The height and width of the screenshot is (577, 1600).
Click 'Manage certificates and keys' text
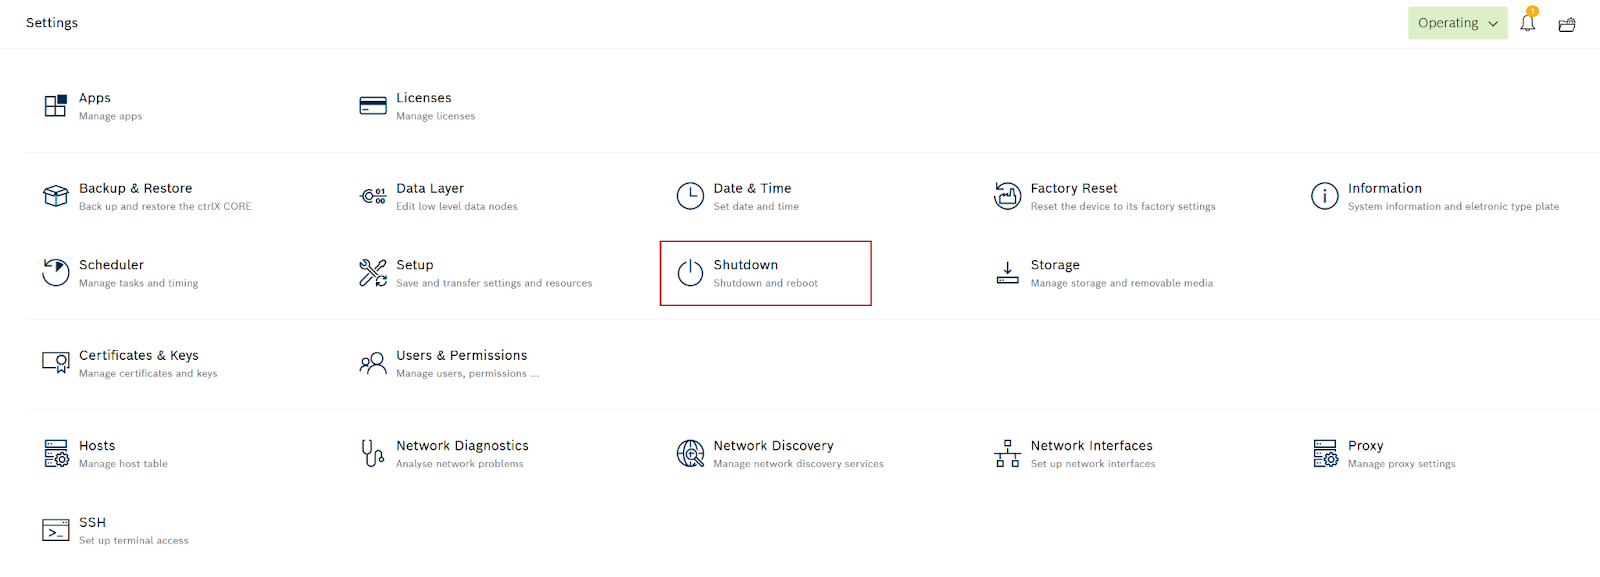(148, 374)
